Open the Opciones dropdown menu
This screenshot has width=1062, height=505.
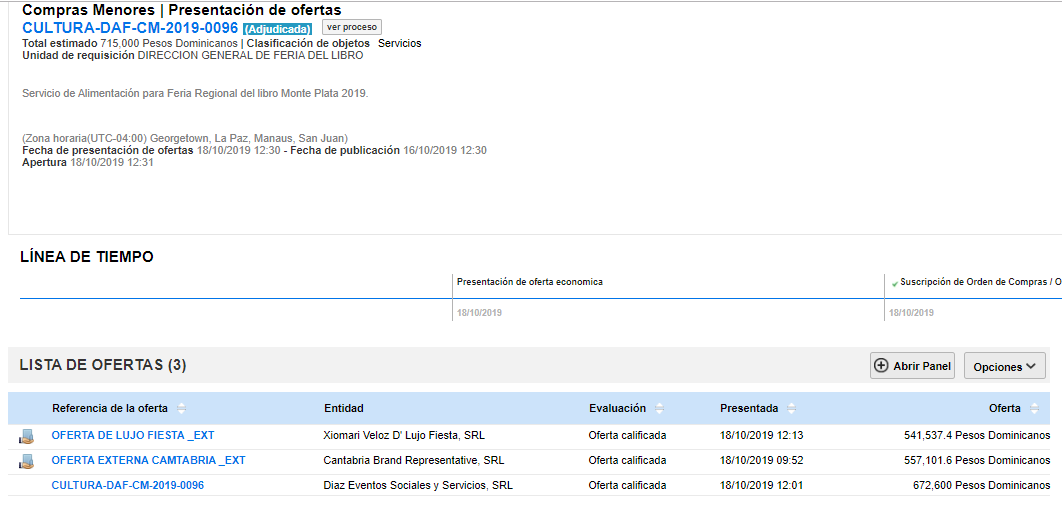(x=1004, y=366)
